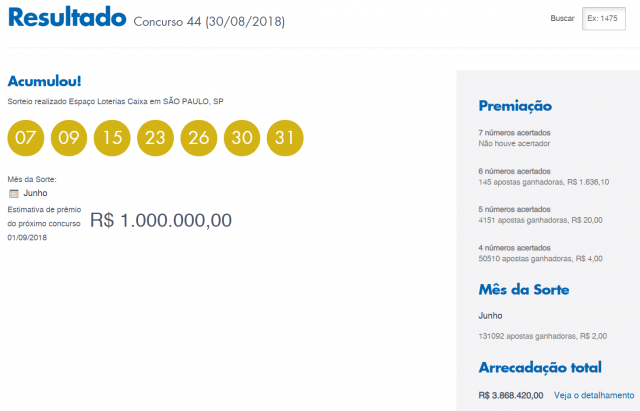Click the Mês da Sorte sidebar heading
Screen dimensions: 640x411
click(x=524, y=290)
